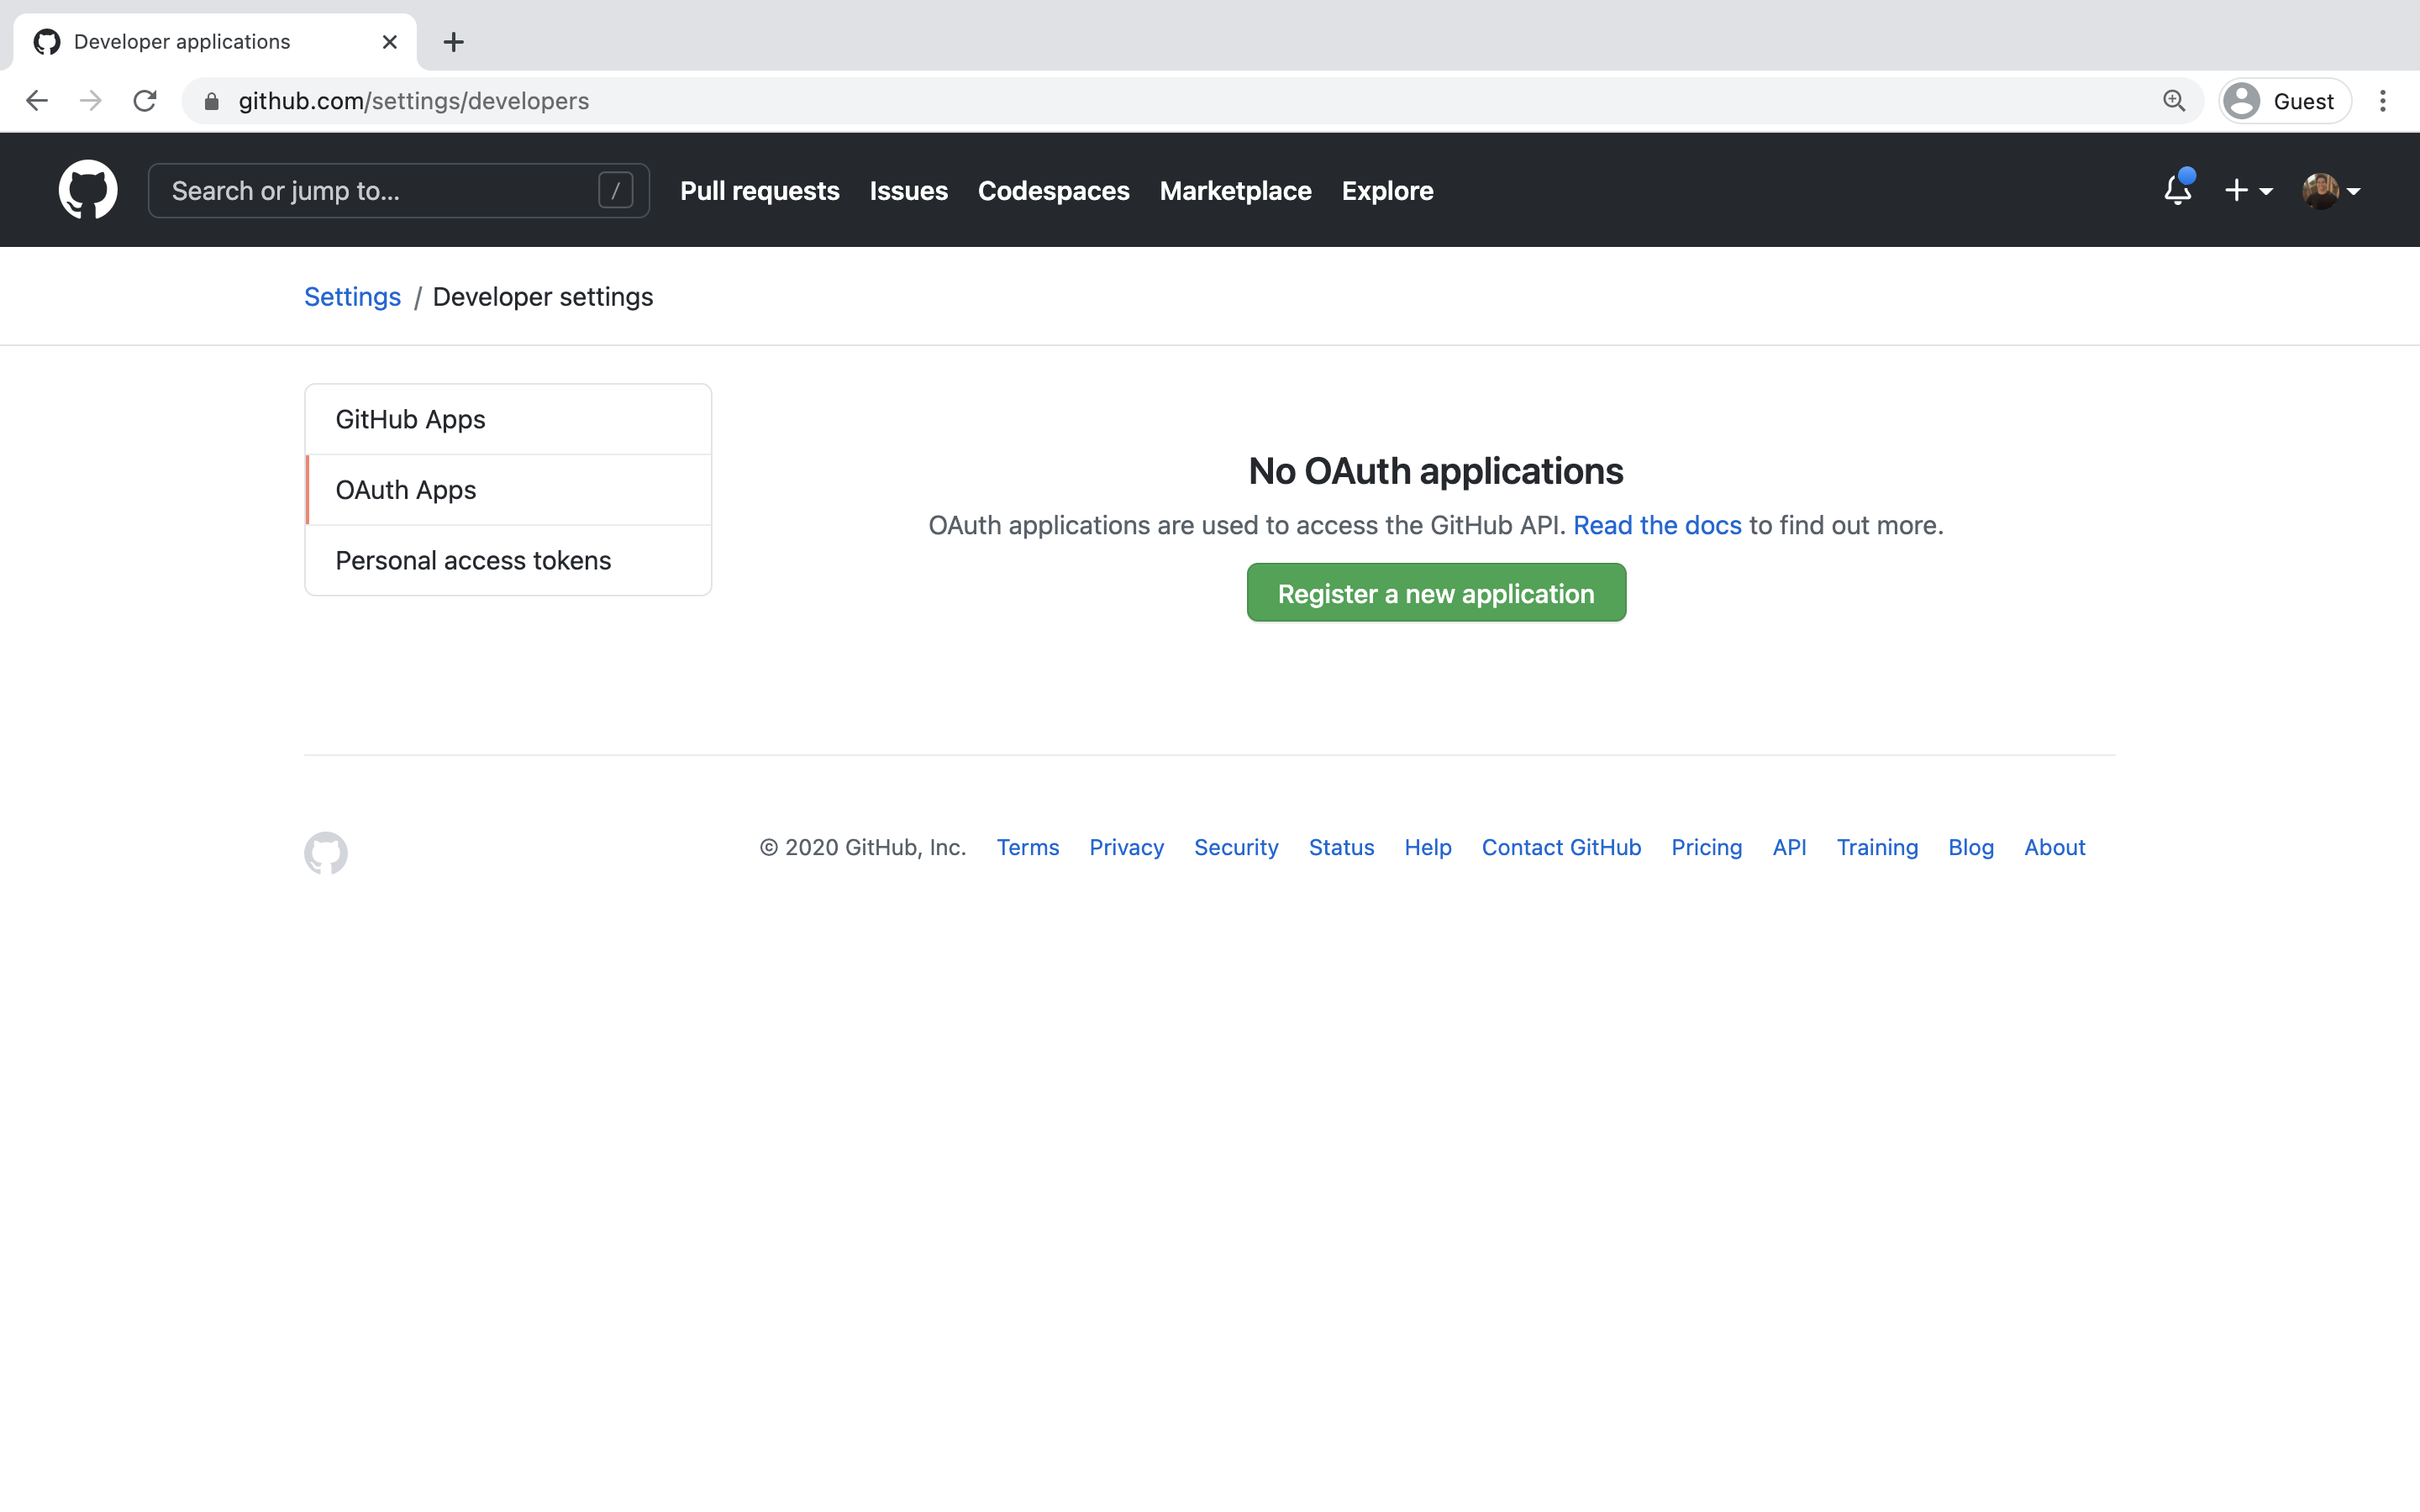Select Marketplace in the navigation
Image resolution: width=2420 pixels, height=1512 pixels.
(1234, 190)
